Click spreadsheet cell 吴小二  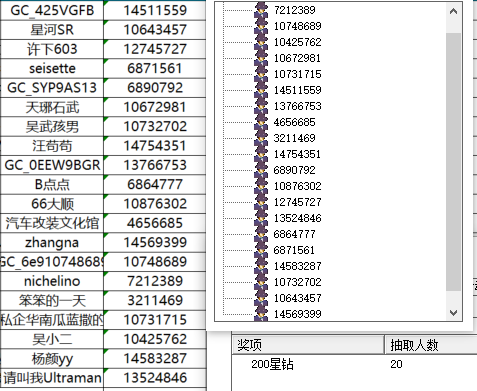[x=52, y=339]
